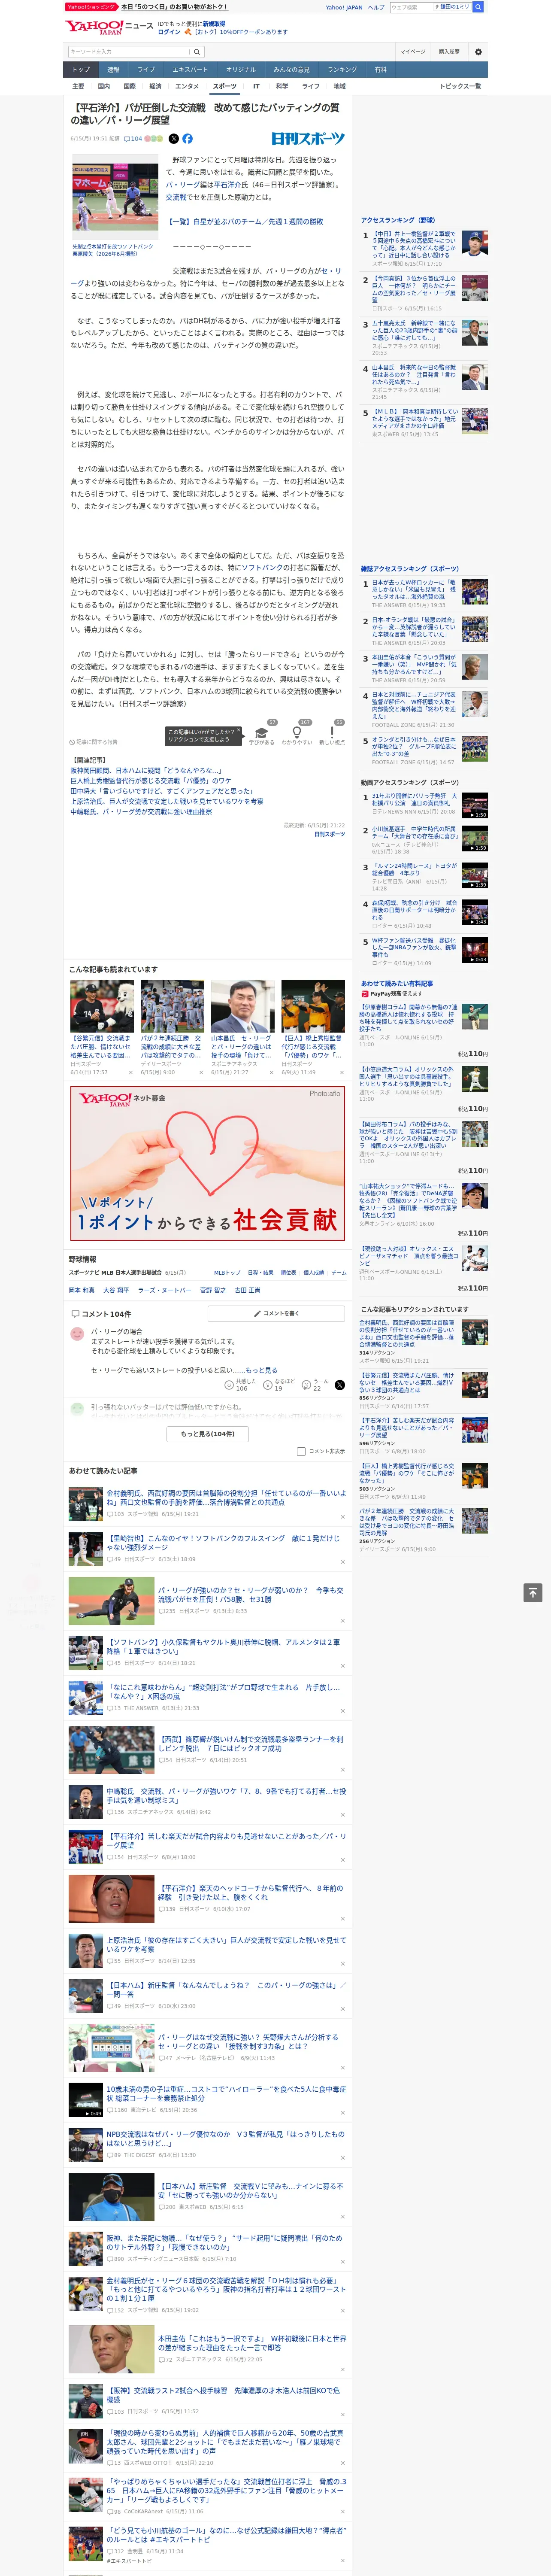Open the みんなの意見 tab
This screenshot has height=2576, width=551.
click(291, 69)
